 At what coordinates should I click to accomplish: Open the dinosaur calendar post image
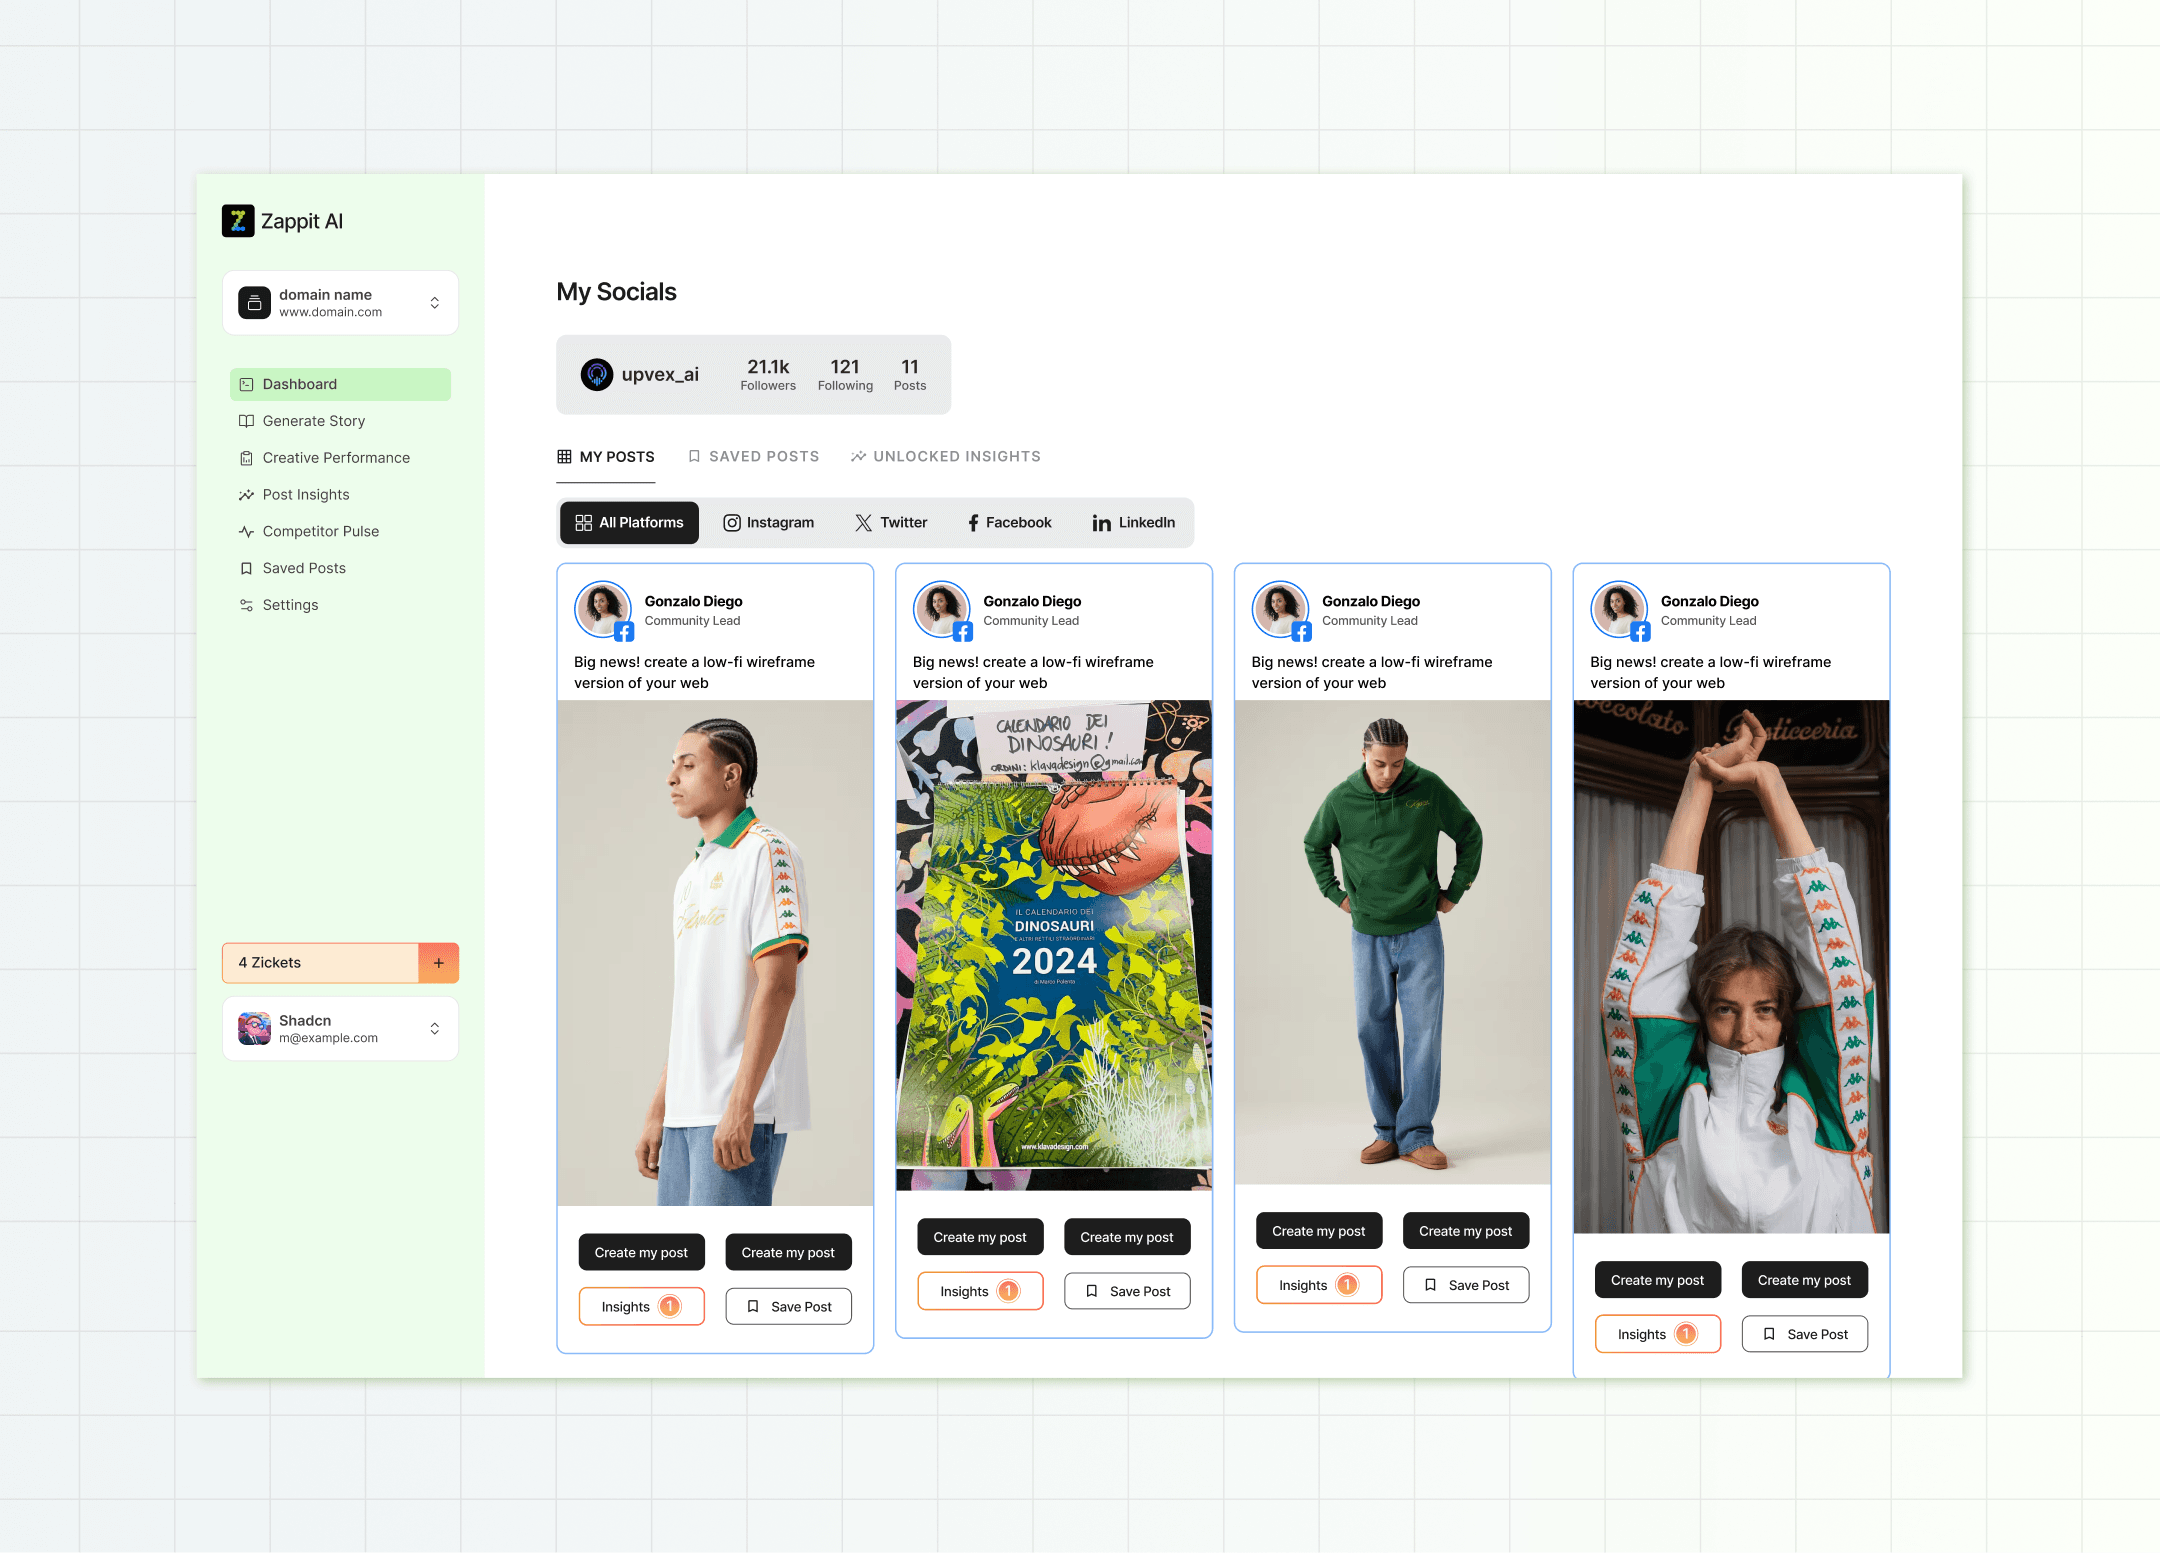[1054, 945]
